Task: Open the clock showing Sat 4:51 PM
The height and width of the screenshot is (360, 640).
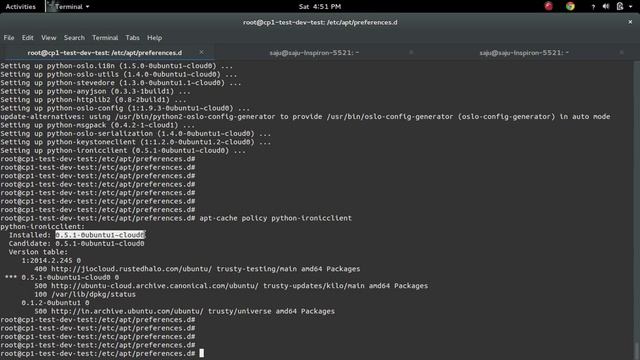Action: [320, 7]
